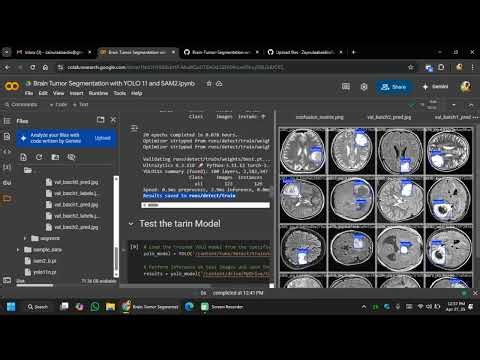
Task: Switch to the confusion_matrix.png tab
Action: click(319, 117)
